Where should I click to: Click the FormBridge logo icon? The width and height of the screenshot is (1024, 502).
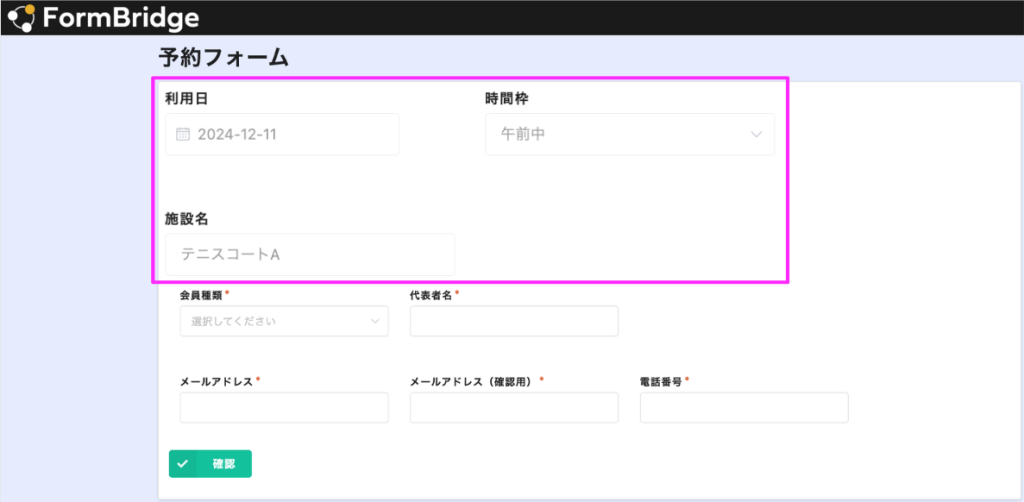coord(22,18)
